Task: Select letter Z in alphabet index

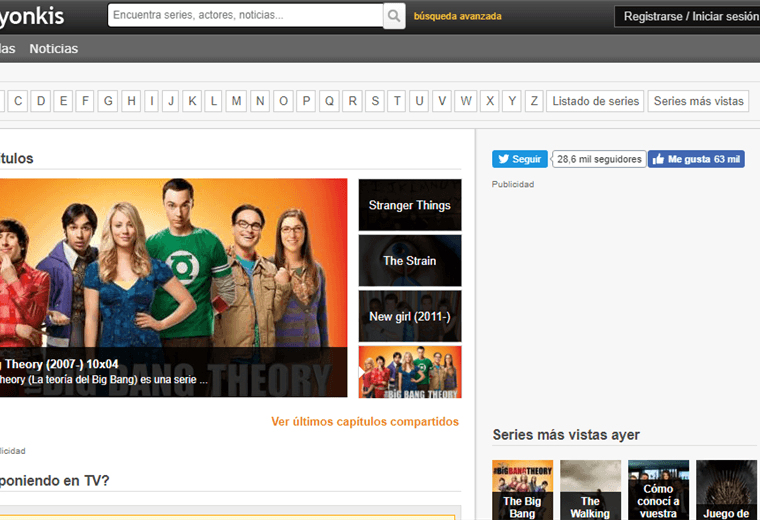Action: (x=535, y=101)
